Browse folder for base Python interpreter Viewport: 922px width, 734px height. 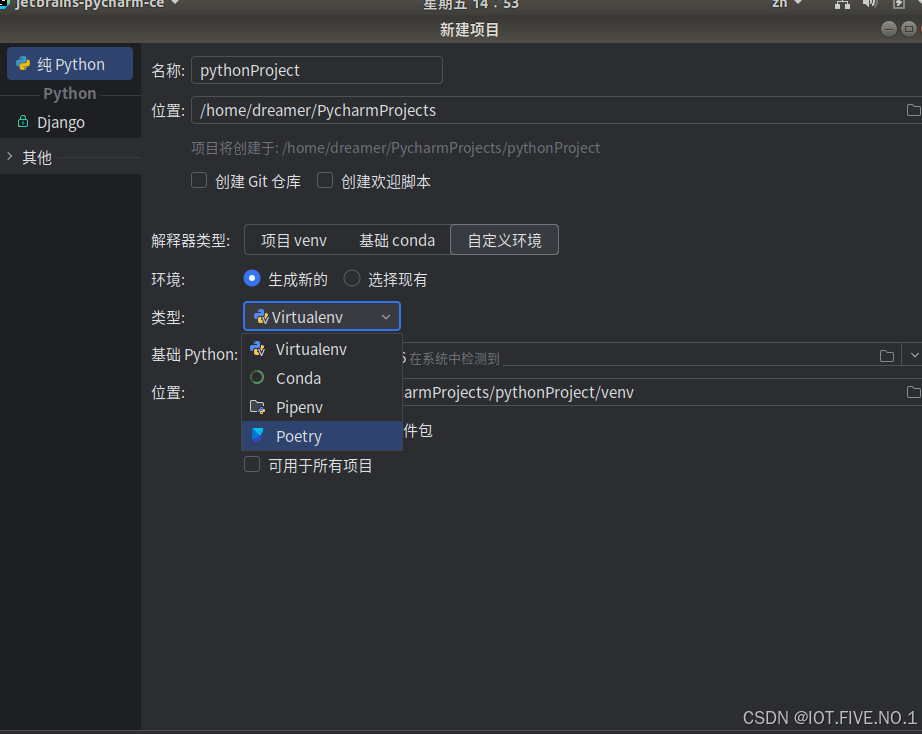(x=887, y=356)
